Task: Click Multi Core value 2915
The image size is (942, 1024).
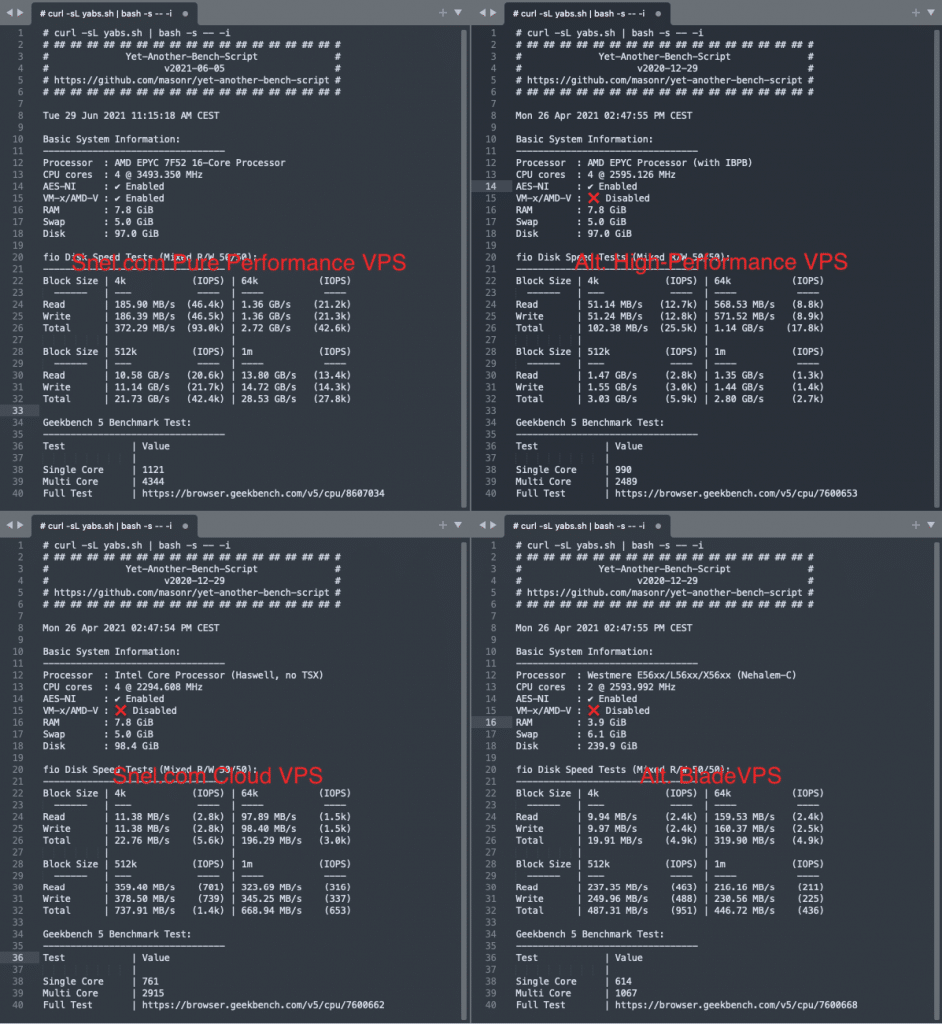Action: click(x=153, y=993)
